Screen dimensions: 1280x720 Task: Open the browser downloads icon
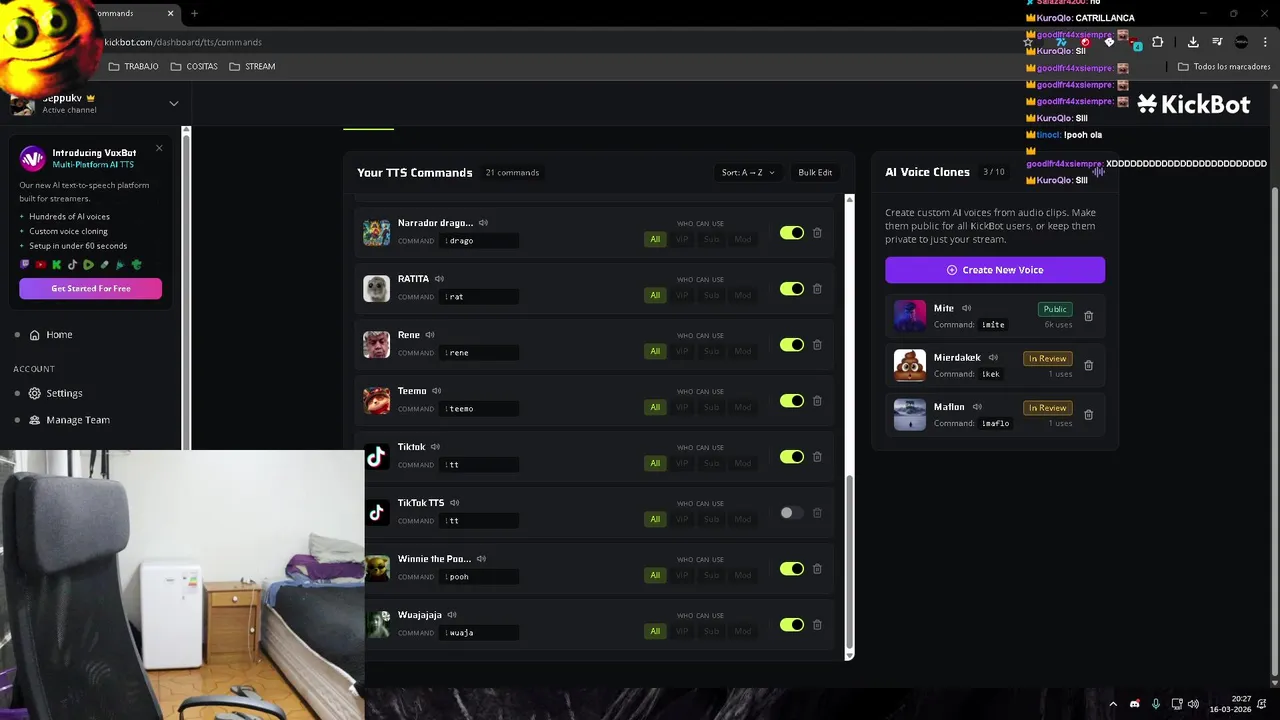click(x=1193, y=42)
